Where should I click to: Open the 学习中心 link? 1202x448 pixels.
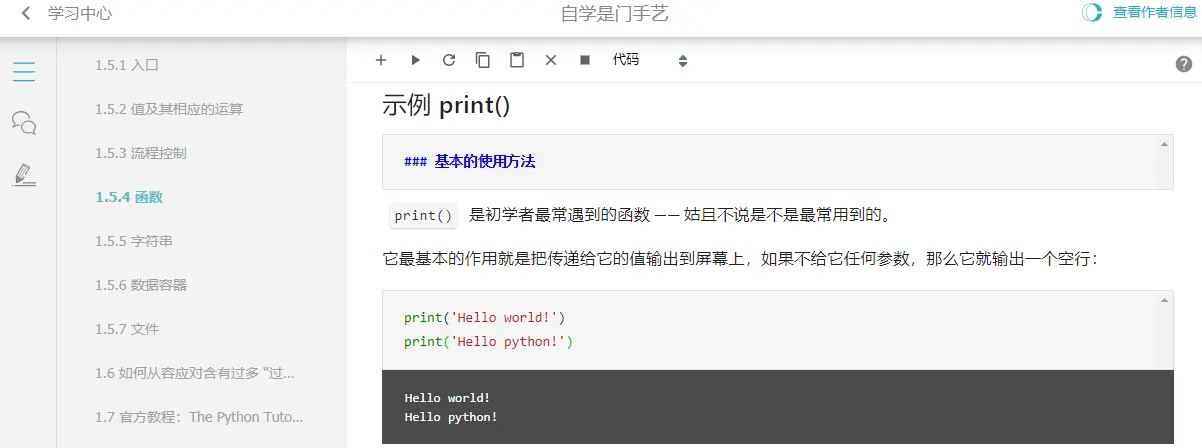(x=80, y=14)
